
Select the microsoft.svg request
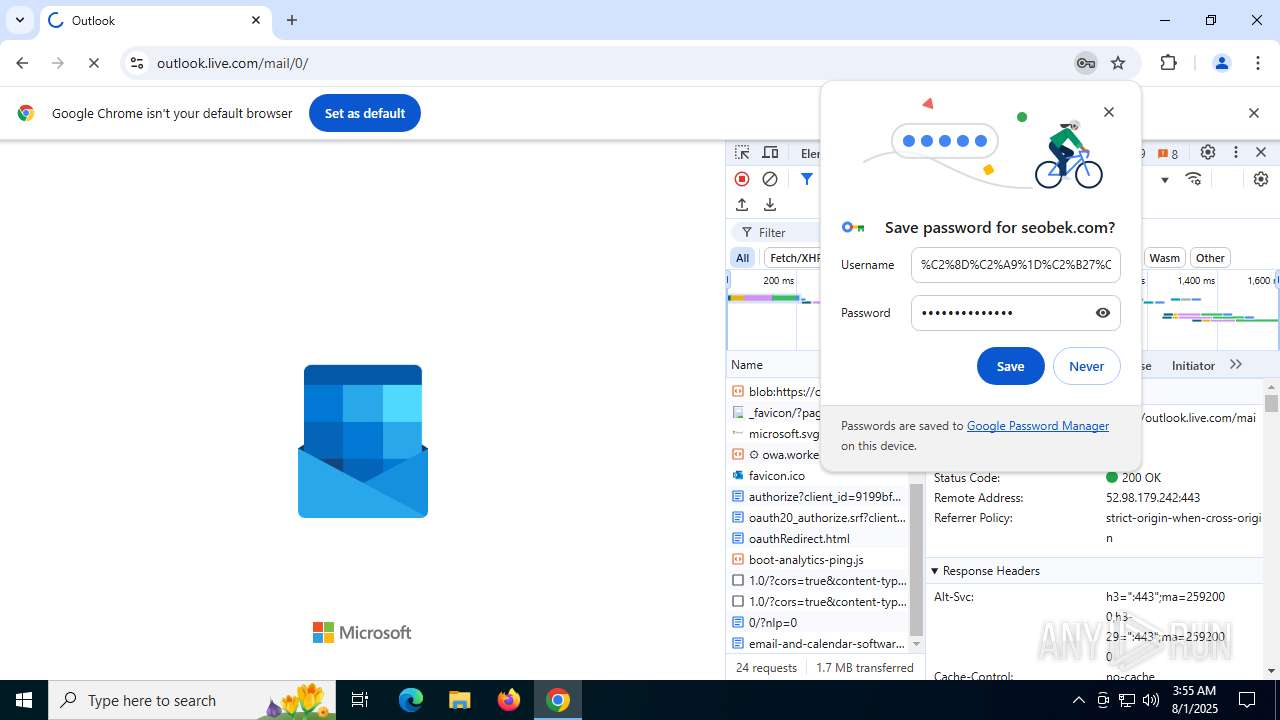tap(776, 434)
